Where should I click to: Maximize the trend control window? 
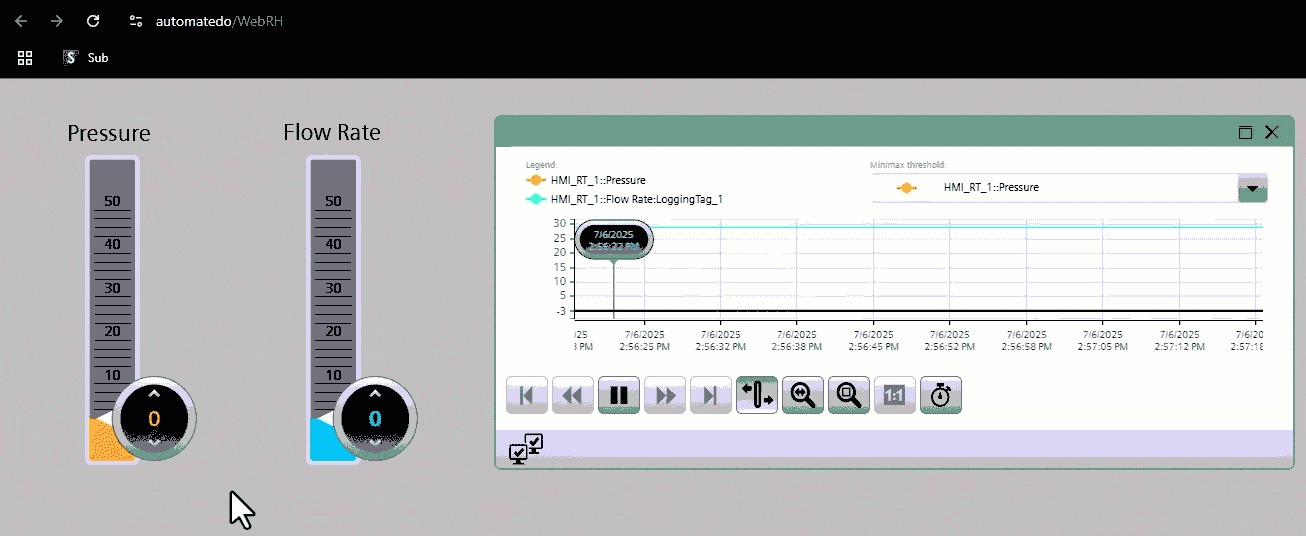click(x=1245, y=132)
